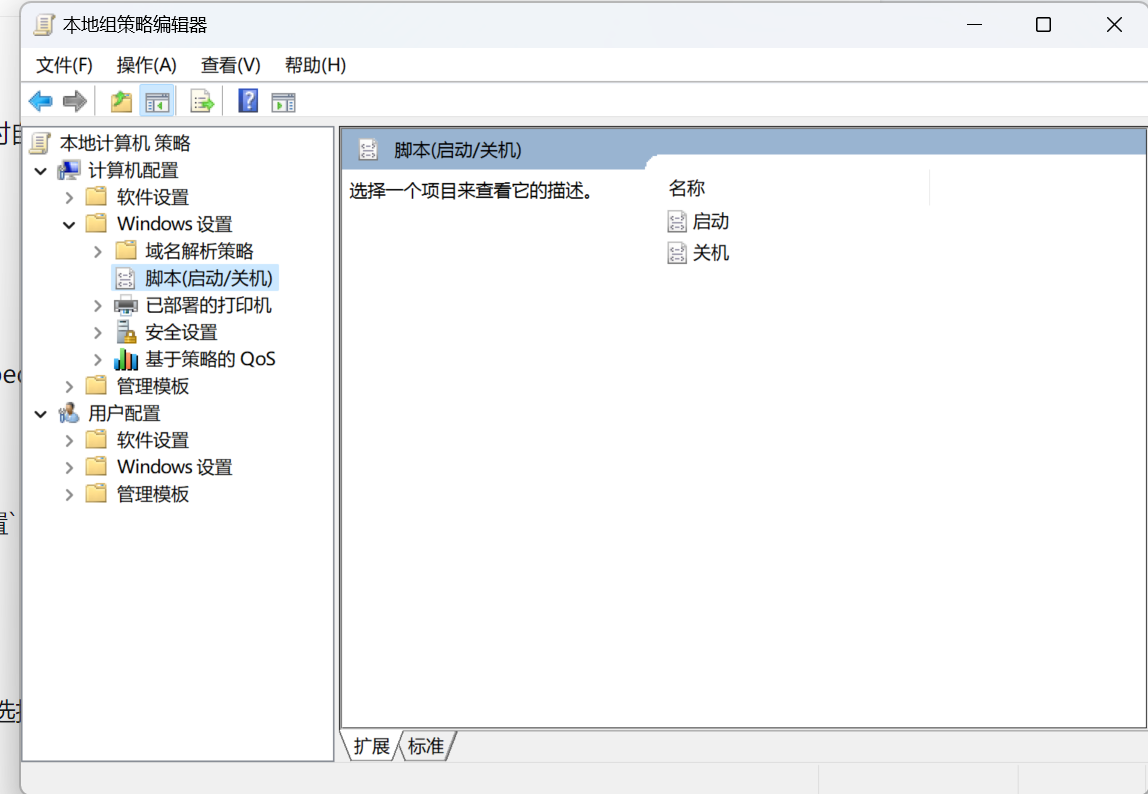The image size is (1148, 794).
Task: Click the user icon beside 用户配置
Action: [69, 413]
